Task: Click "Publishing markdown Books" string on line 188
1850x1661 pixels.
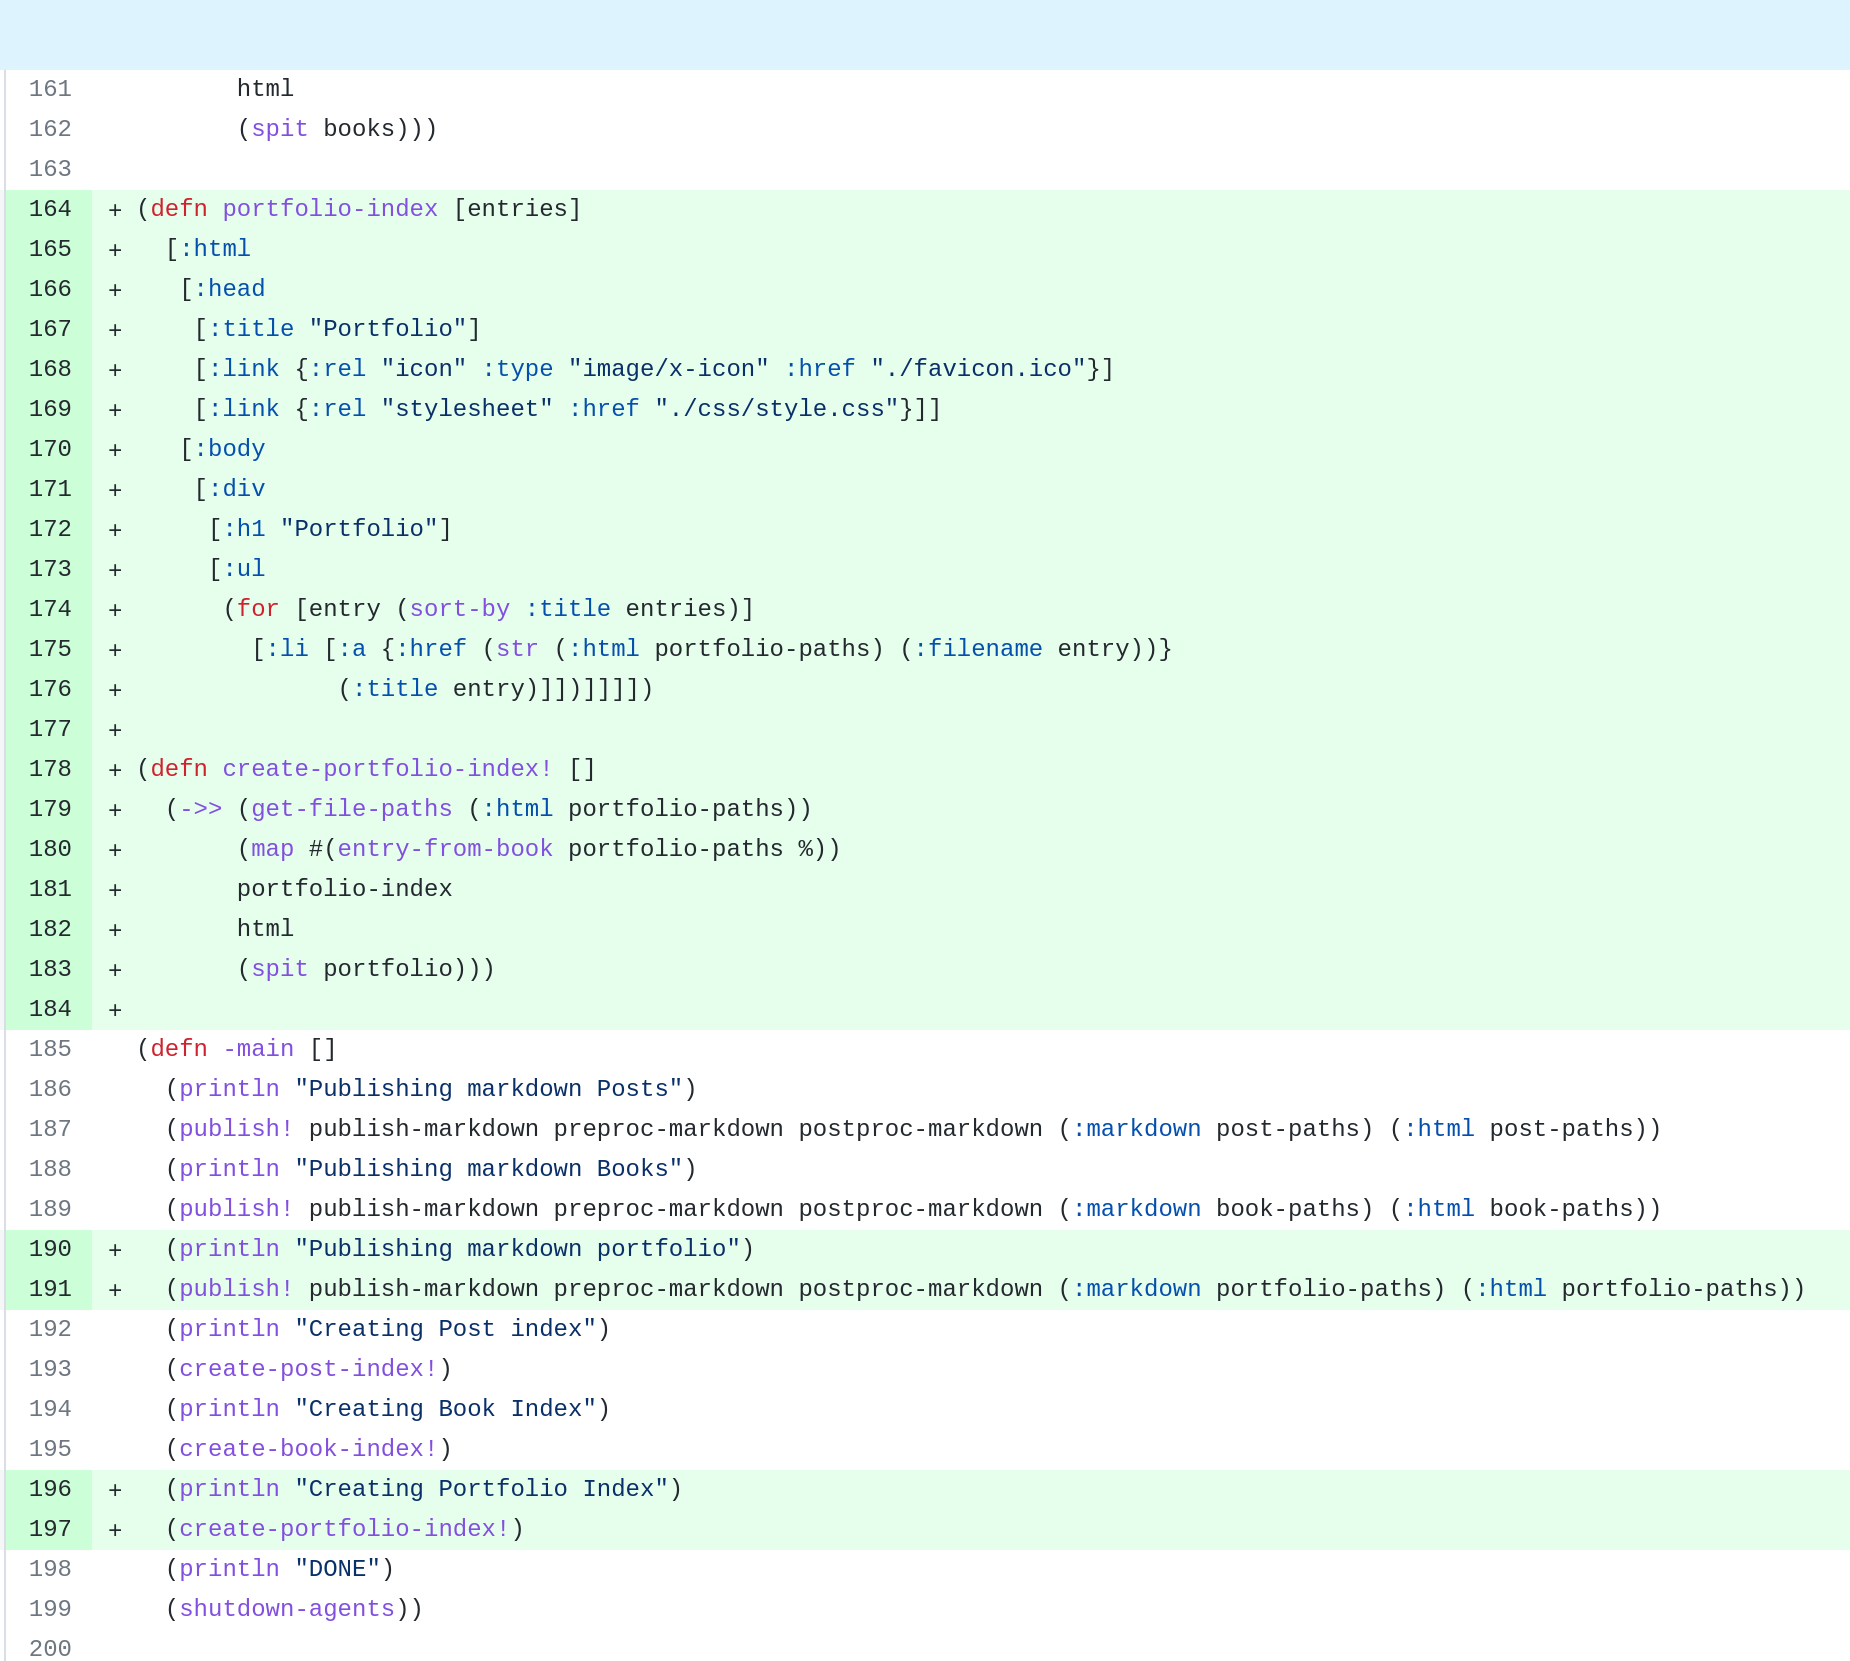Action: 489,1169
